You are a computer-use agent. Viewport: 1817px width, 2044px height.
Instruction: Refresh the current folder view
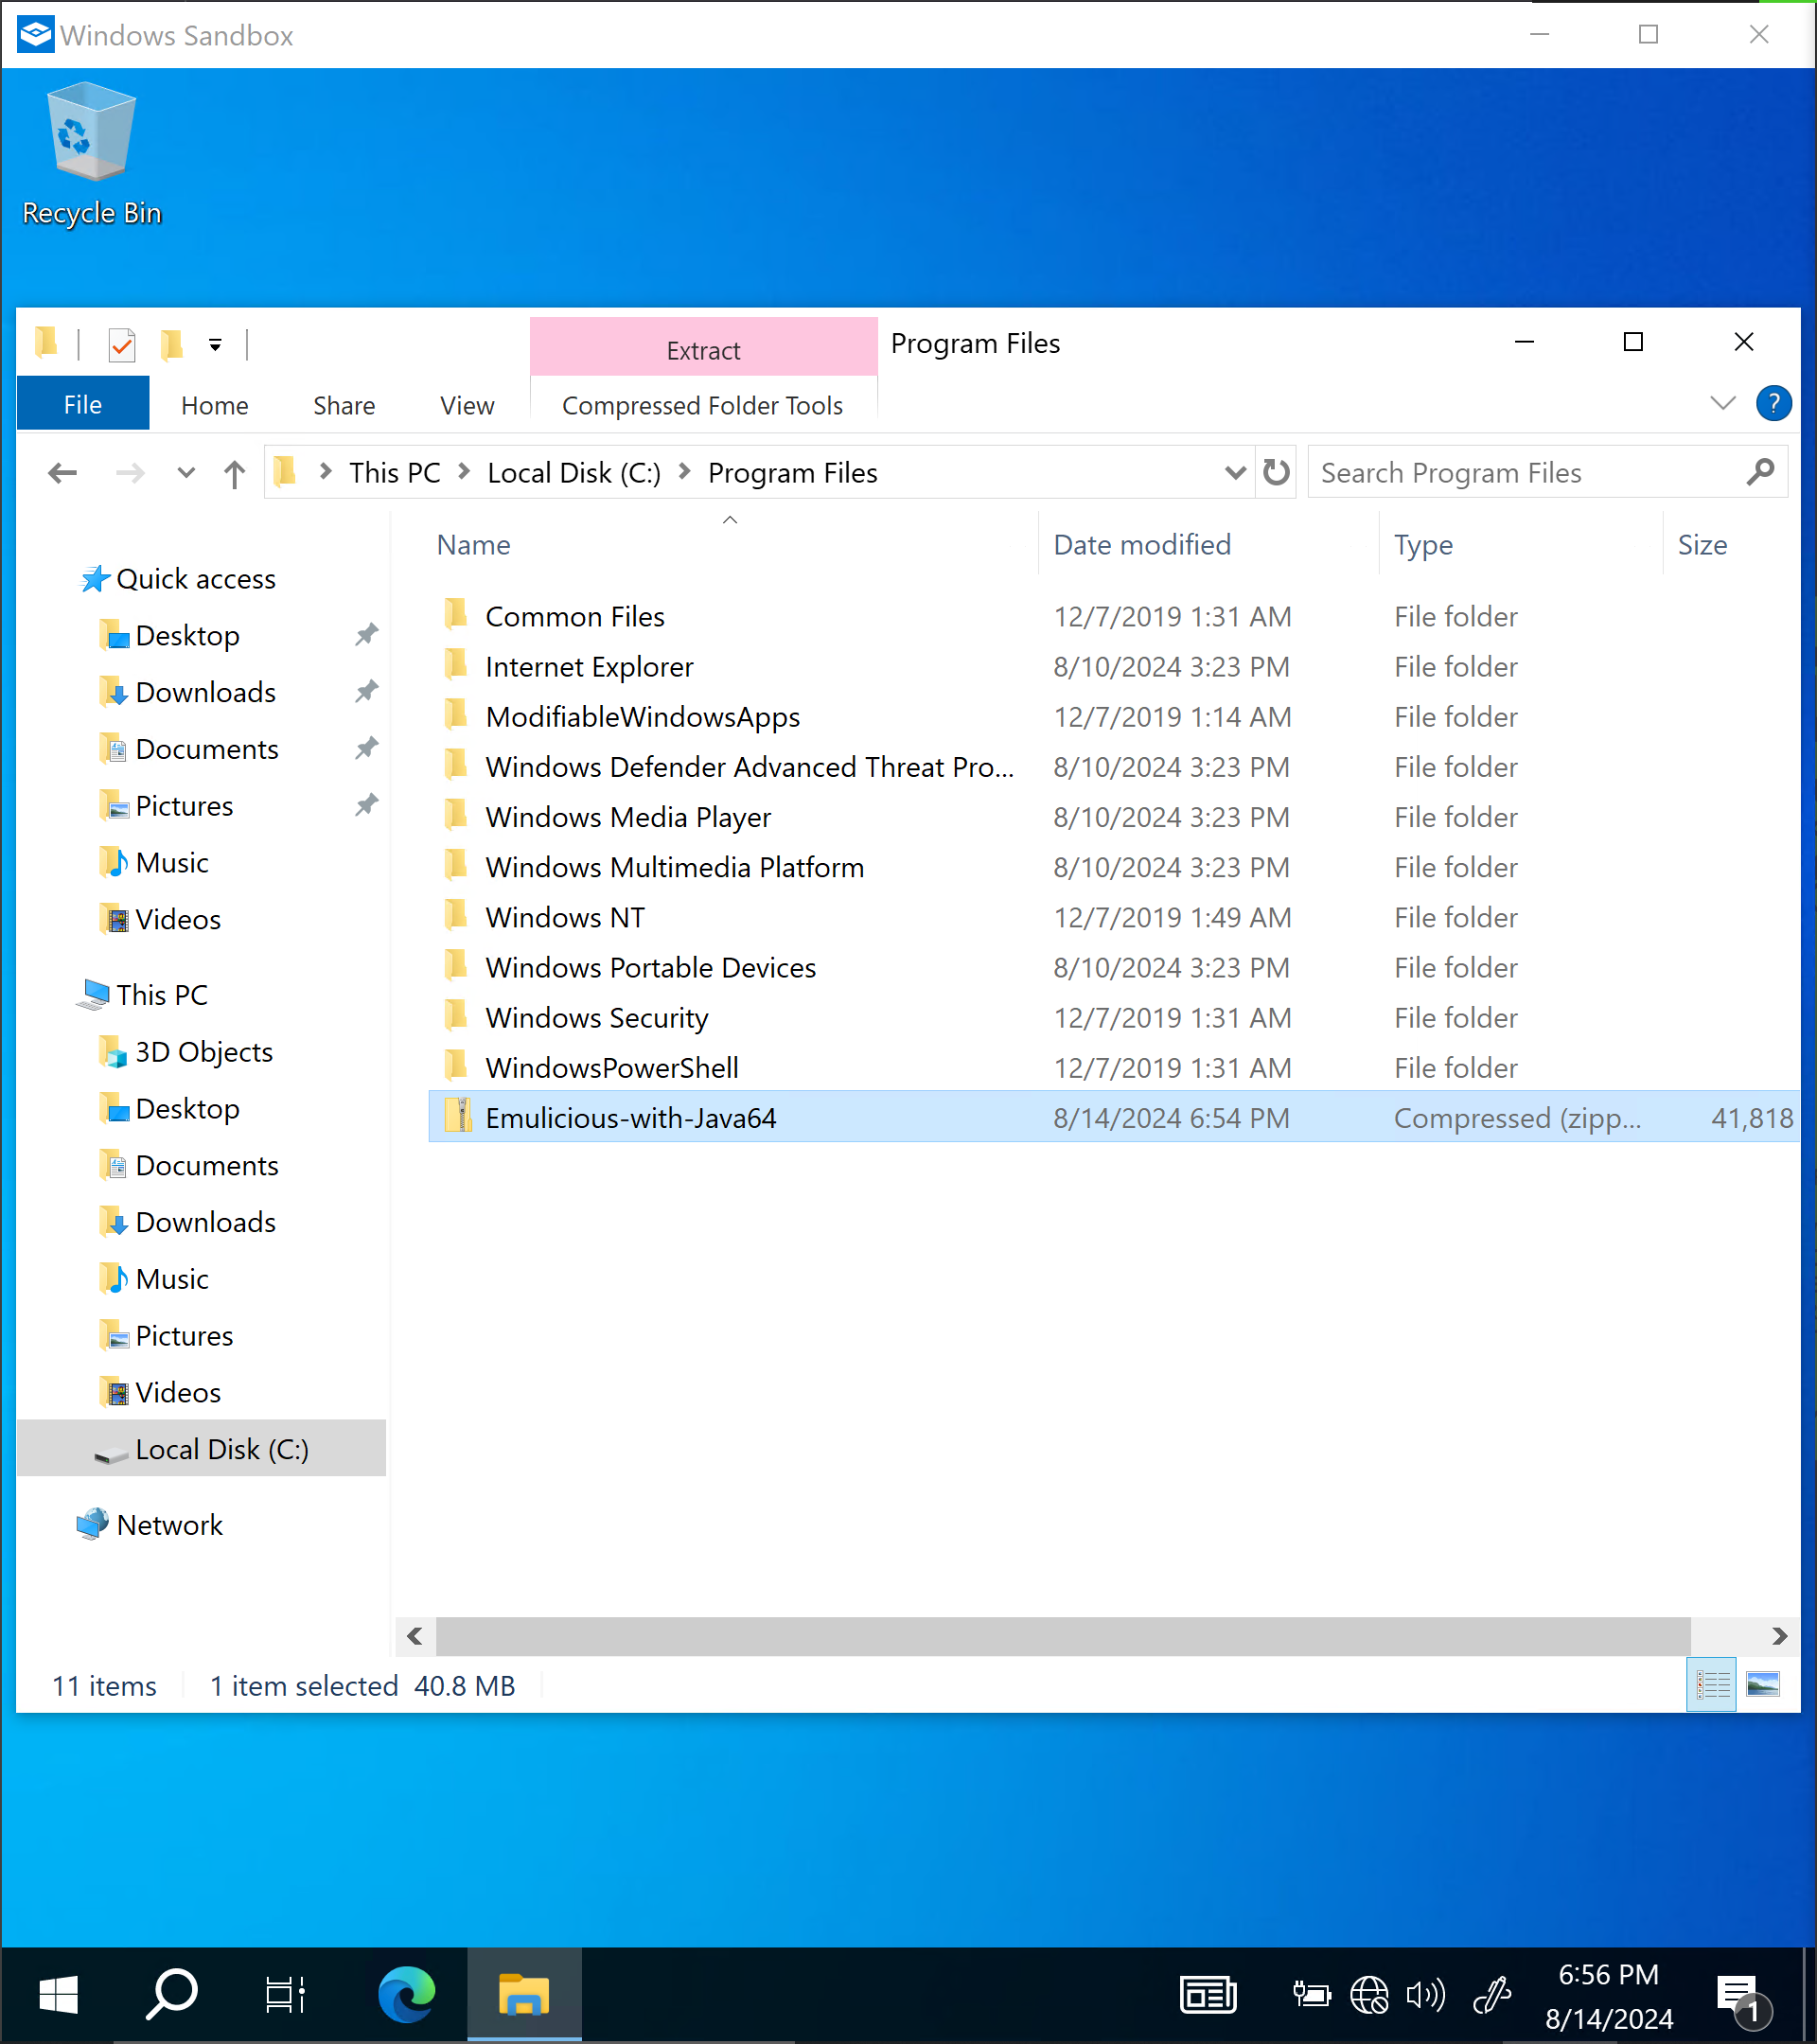[x=1276, y=472]
